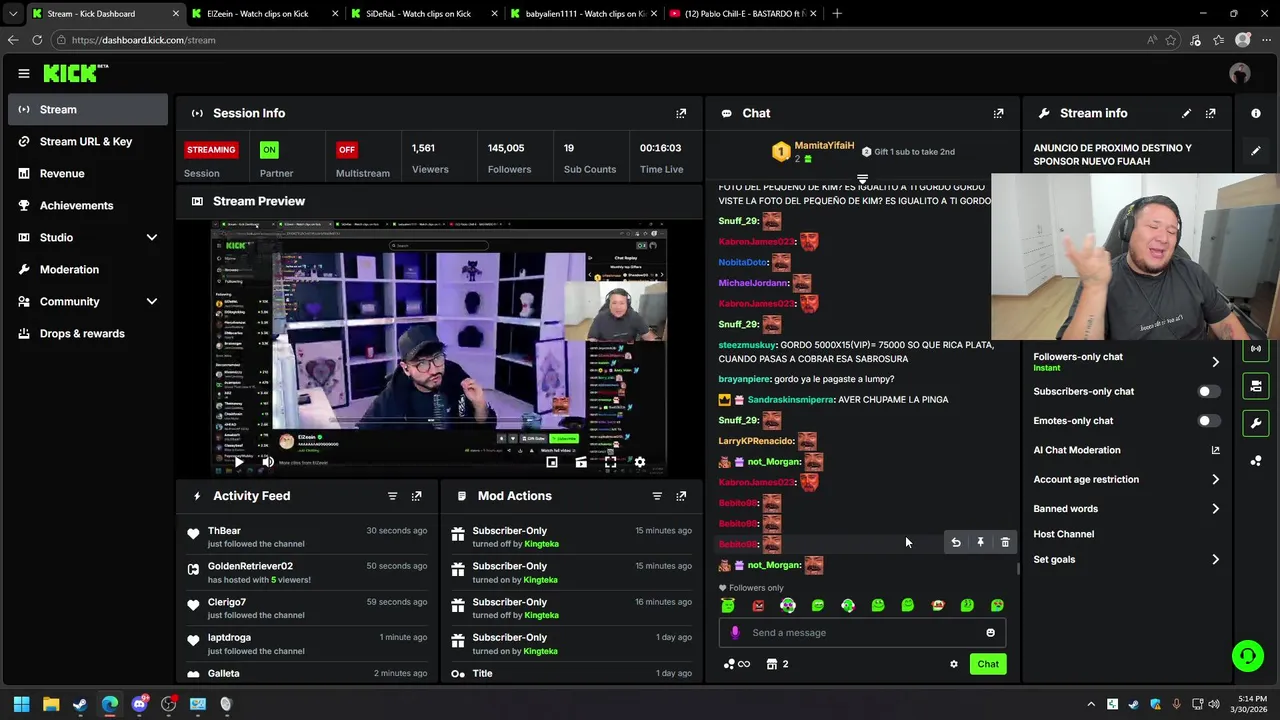Click MamitaYifaiH in gift leaderboard
This screenshot has height=720, width=1280.
click(x=824, y=146)
